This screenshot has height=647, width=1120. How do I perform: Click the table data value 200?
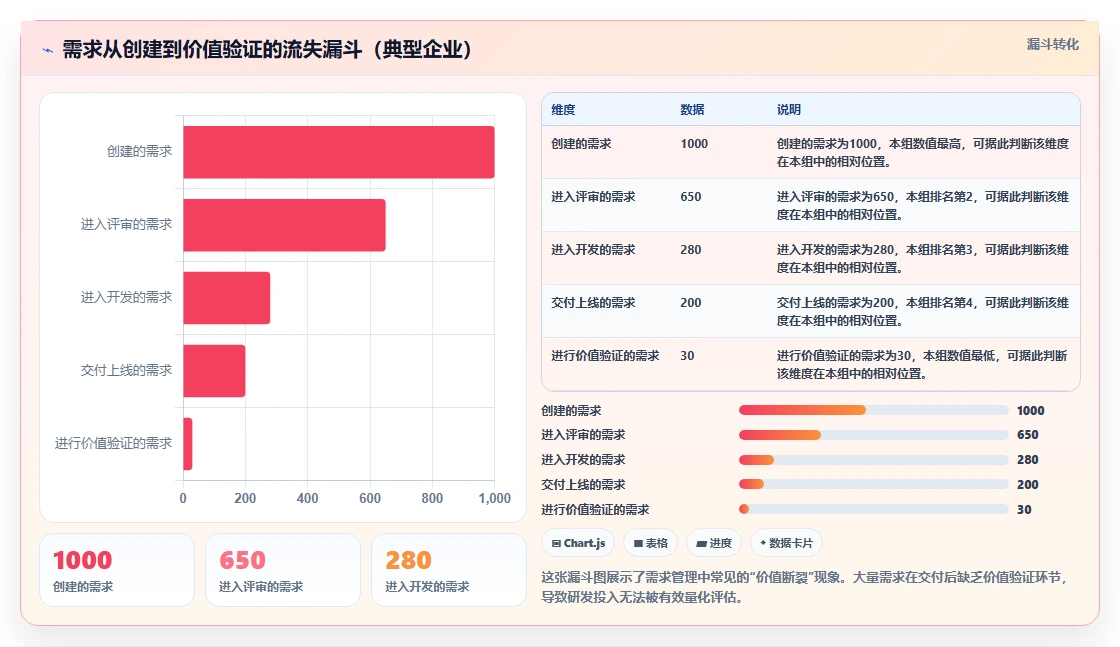pyautogui.click(x=691, y=302)
